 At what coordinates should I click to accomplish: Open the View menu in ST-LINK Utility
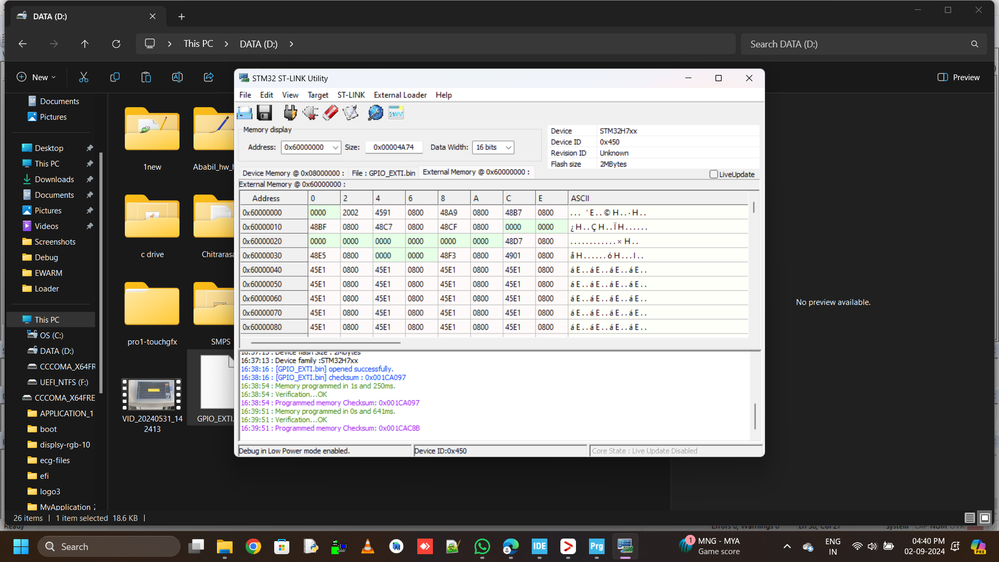pos(290,95)
